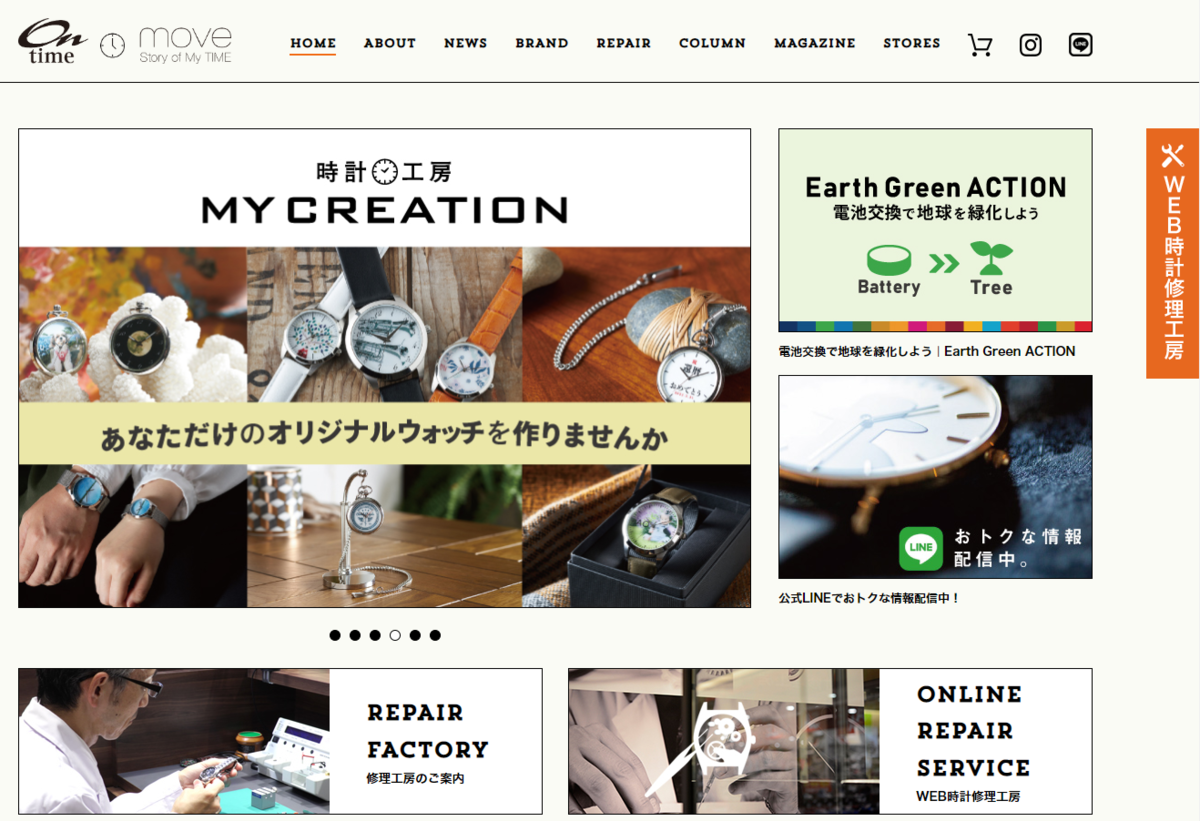Open the REPAIR menu item
Viewport: 1200px width, 821px height.
click(x=624, y=43)
